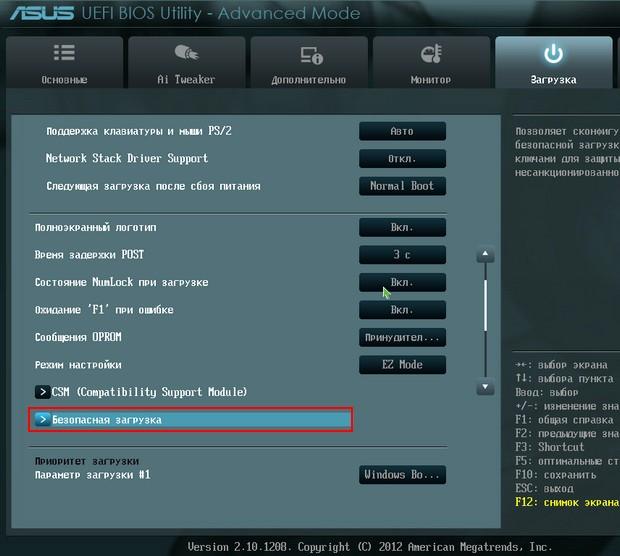Click the Дополнительно computer info icon
620x556 pixels.
coord(311,55)
